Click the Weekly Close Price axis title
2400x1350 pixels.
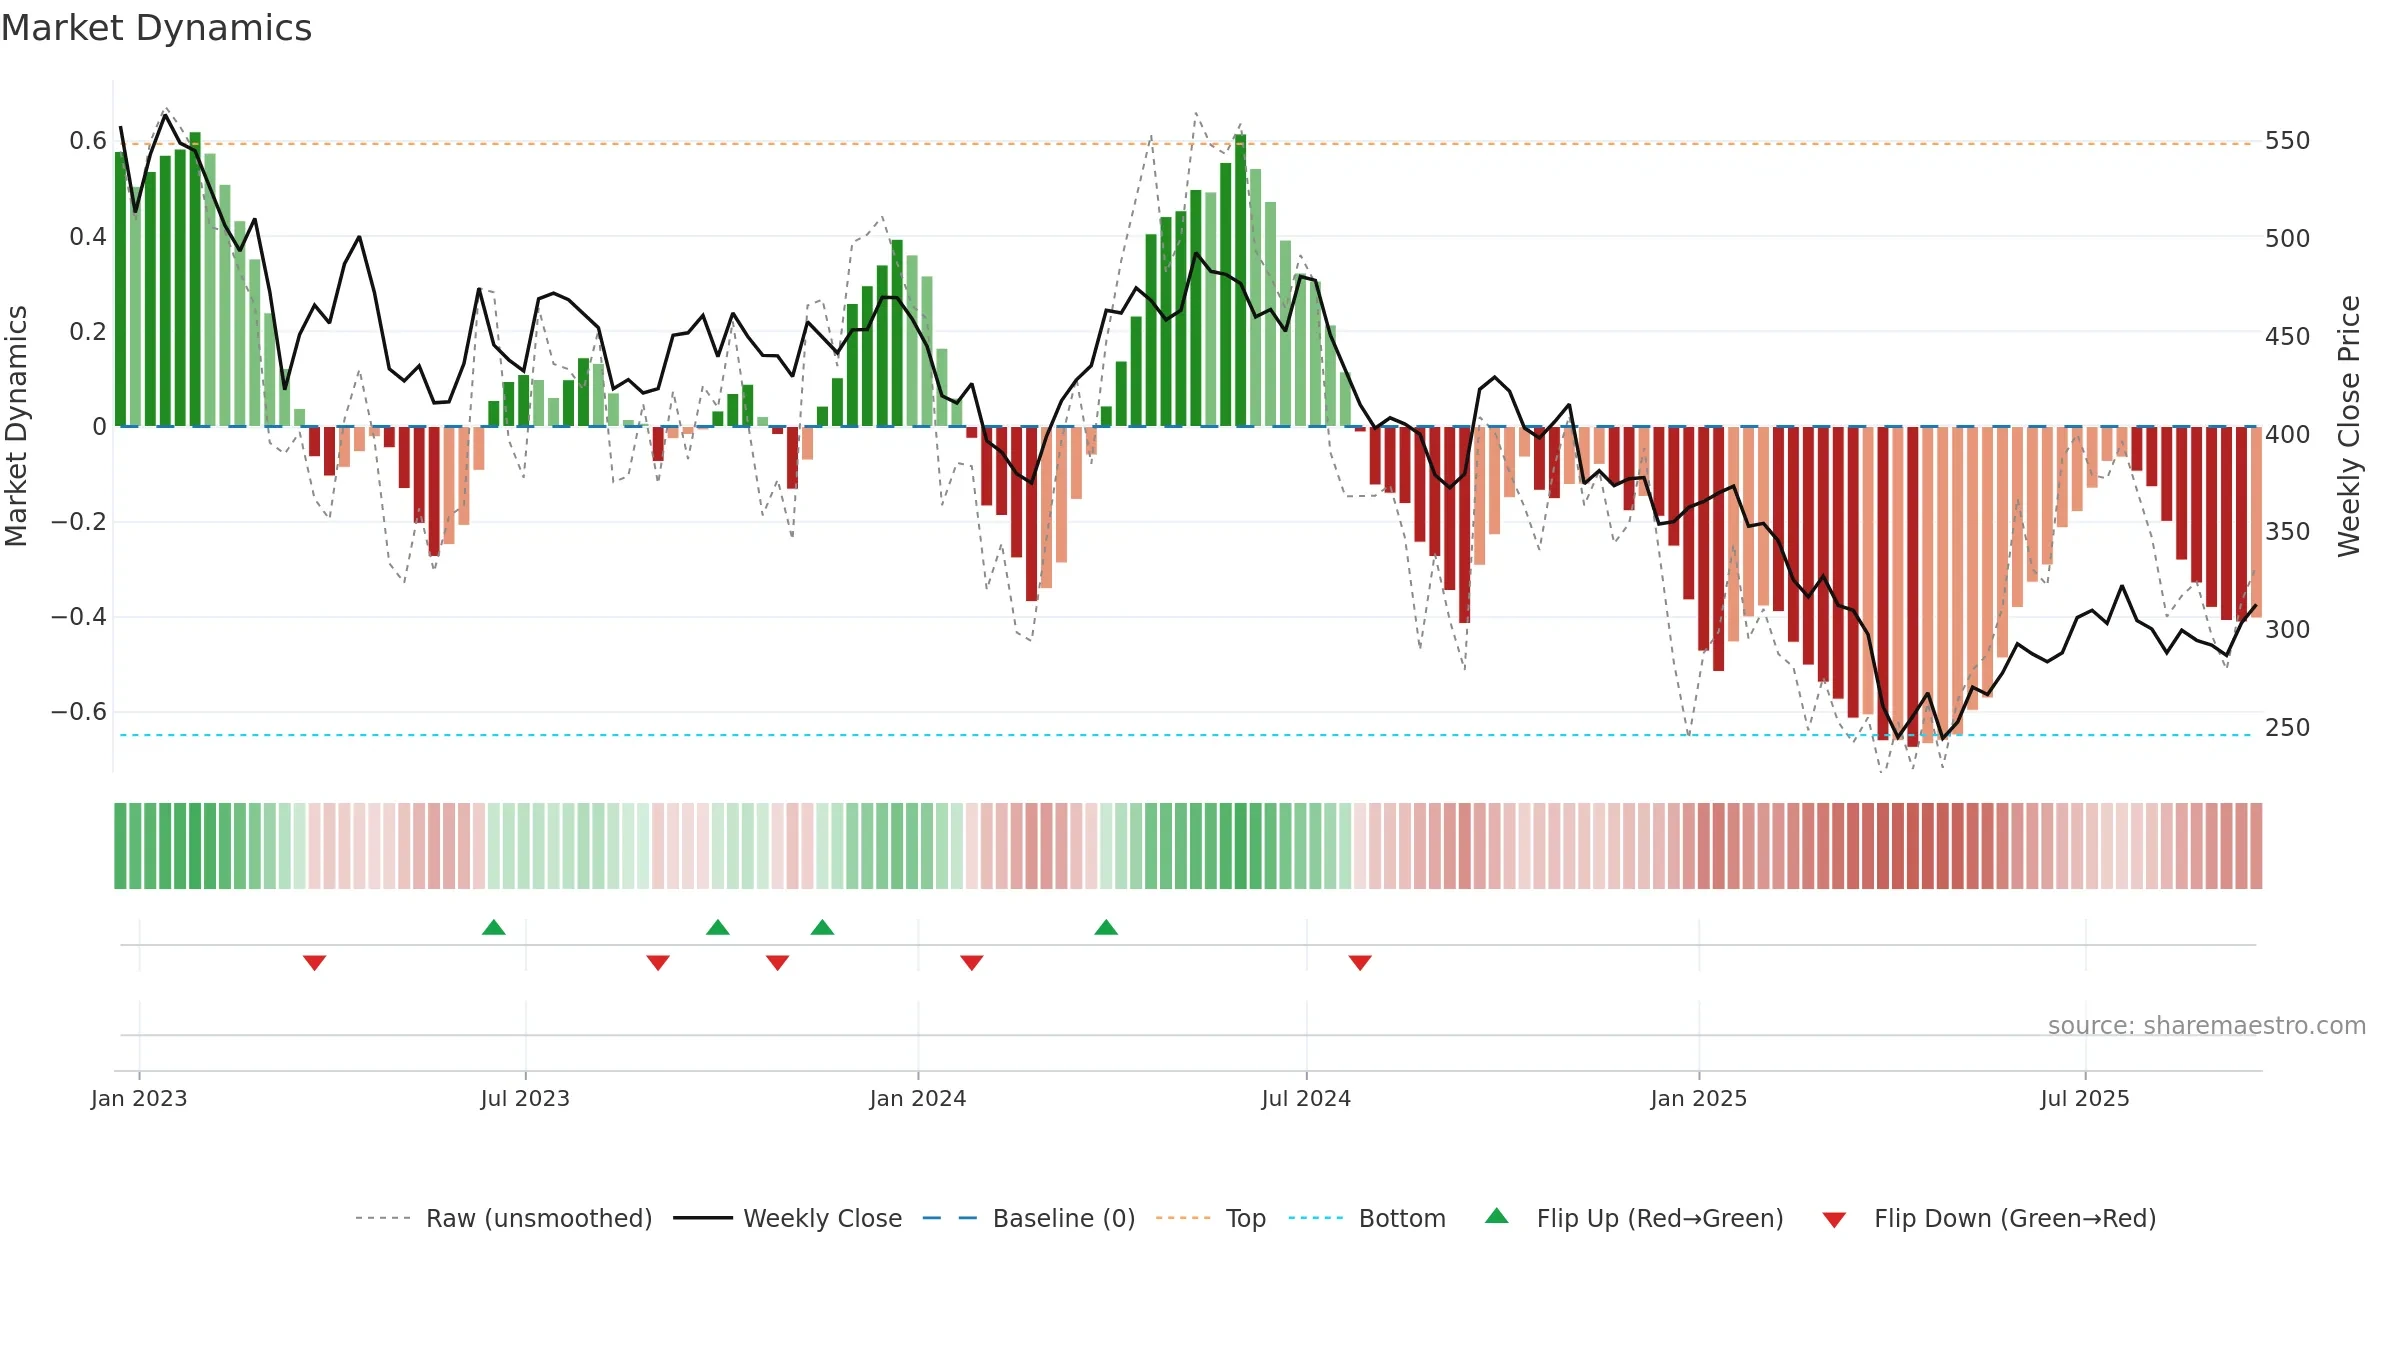pos(2349,426)
